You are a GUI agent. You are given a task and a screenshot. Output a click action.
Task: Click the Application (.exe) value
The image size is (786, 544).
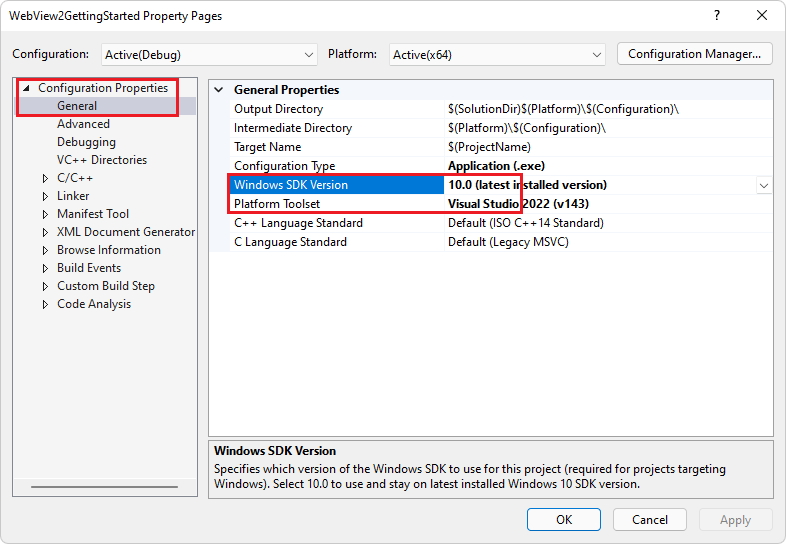[496, 166]
